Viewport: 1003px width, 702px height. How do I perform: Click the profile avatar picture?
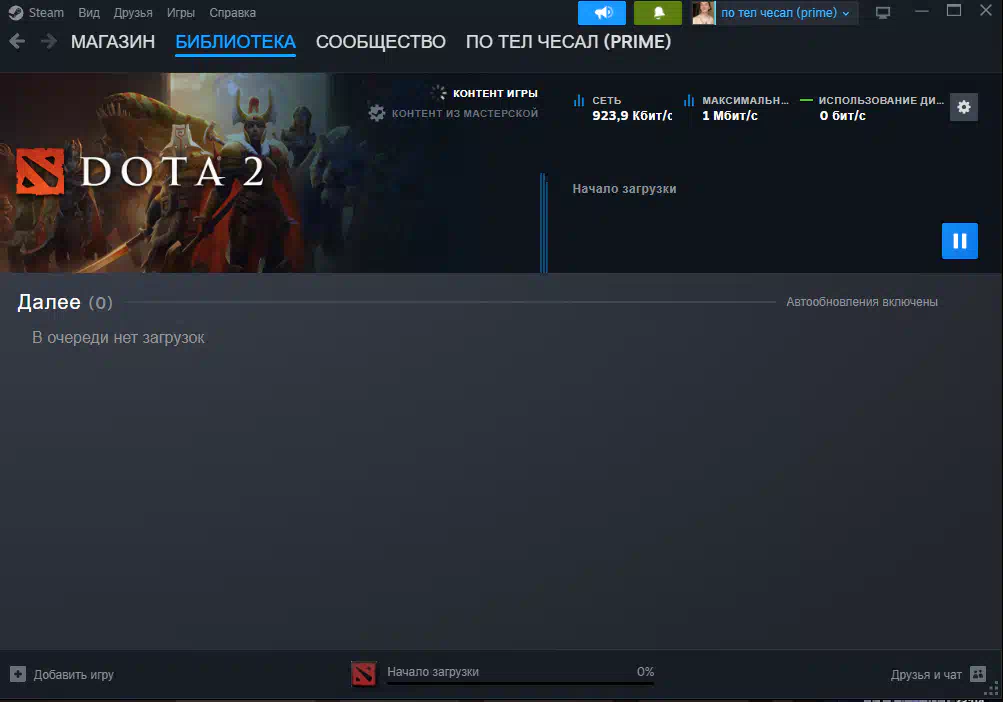click(x=703, y=13)
